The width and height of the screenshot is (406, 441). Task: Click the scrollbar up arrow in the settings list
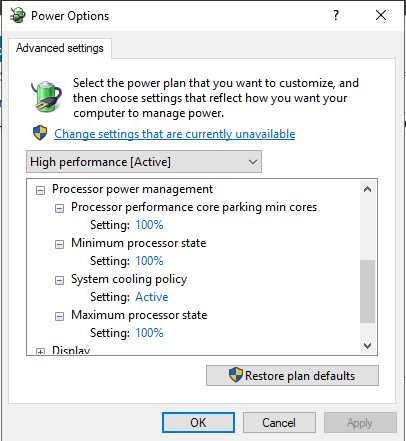coord(367,189)
